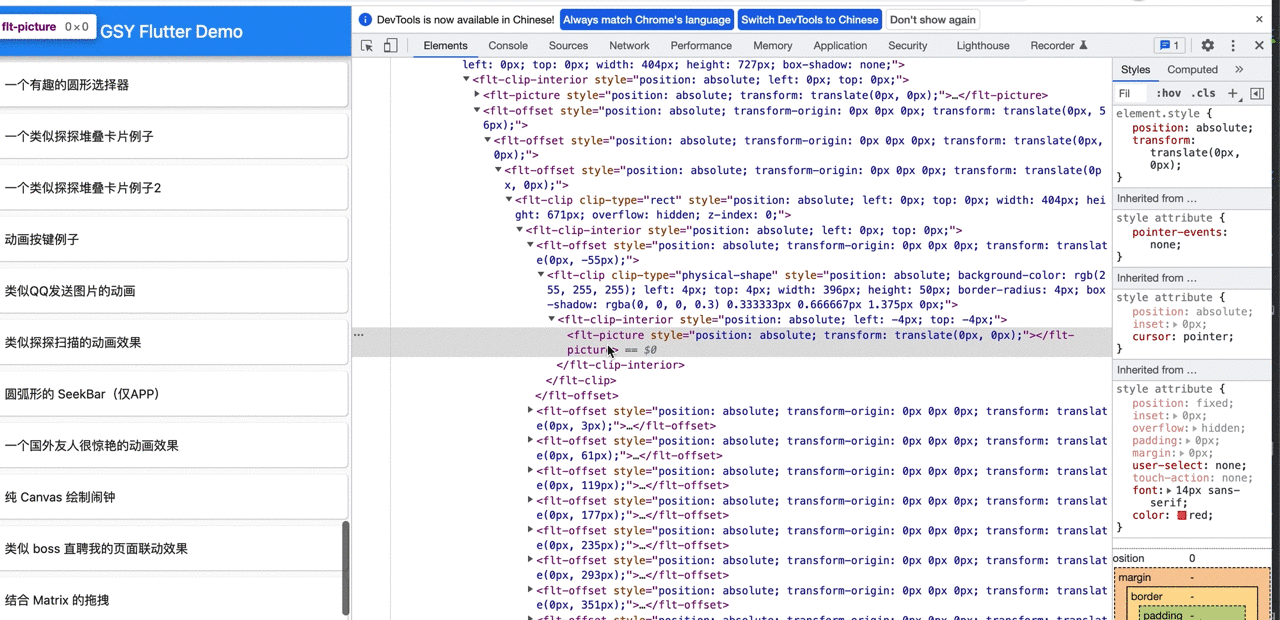
Task: Dismiss the DevTools language notification bar
Action: [1259, 19]
